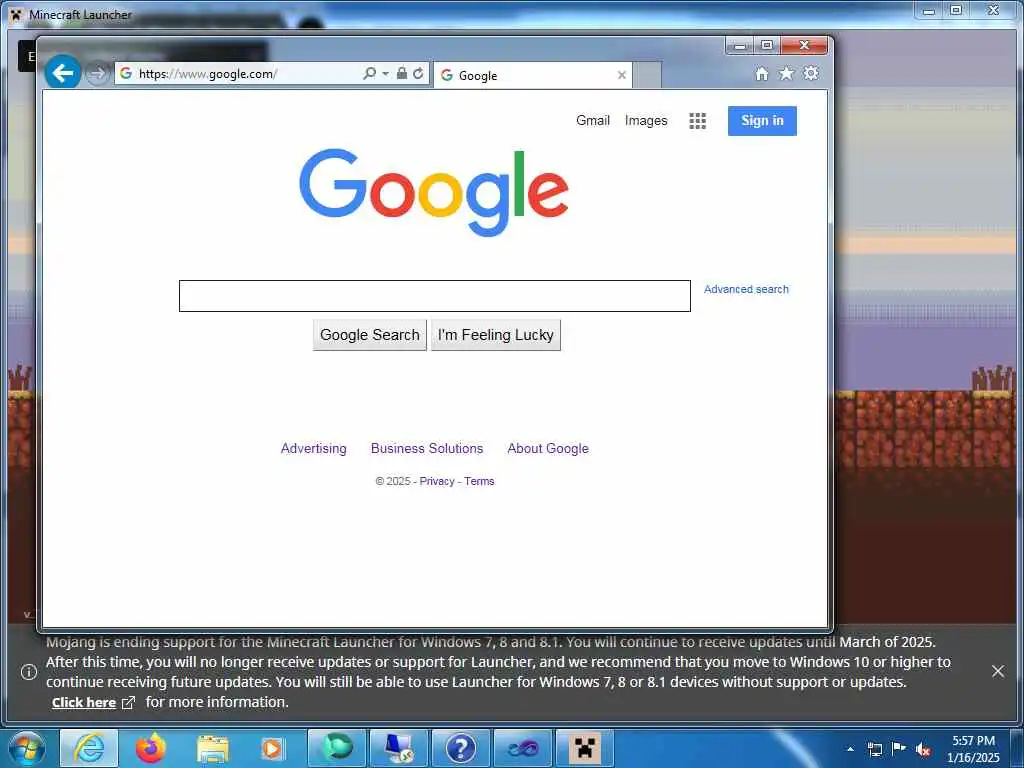Open Business Solutions link
This screenshot has width=1024, height=768.
(x=427, y=449)
